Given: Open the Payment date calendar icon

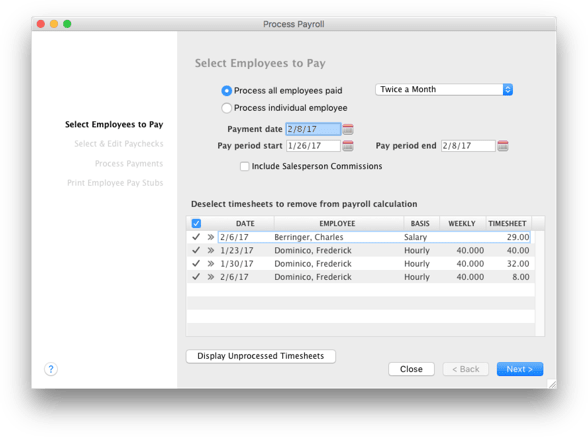Looking at the screenshot, I should pyautogui.click(x=348, y=129).
